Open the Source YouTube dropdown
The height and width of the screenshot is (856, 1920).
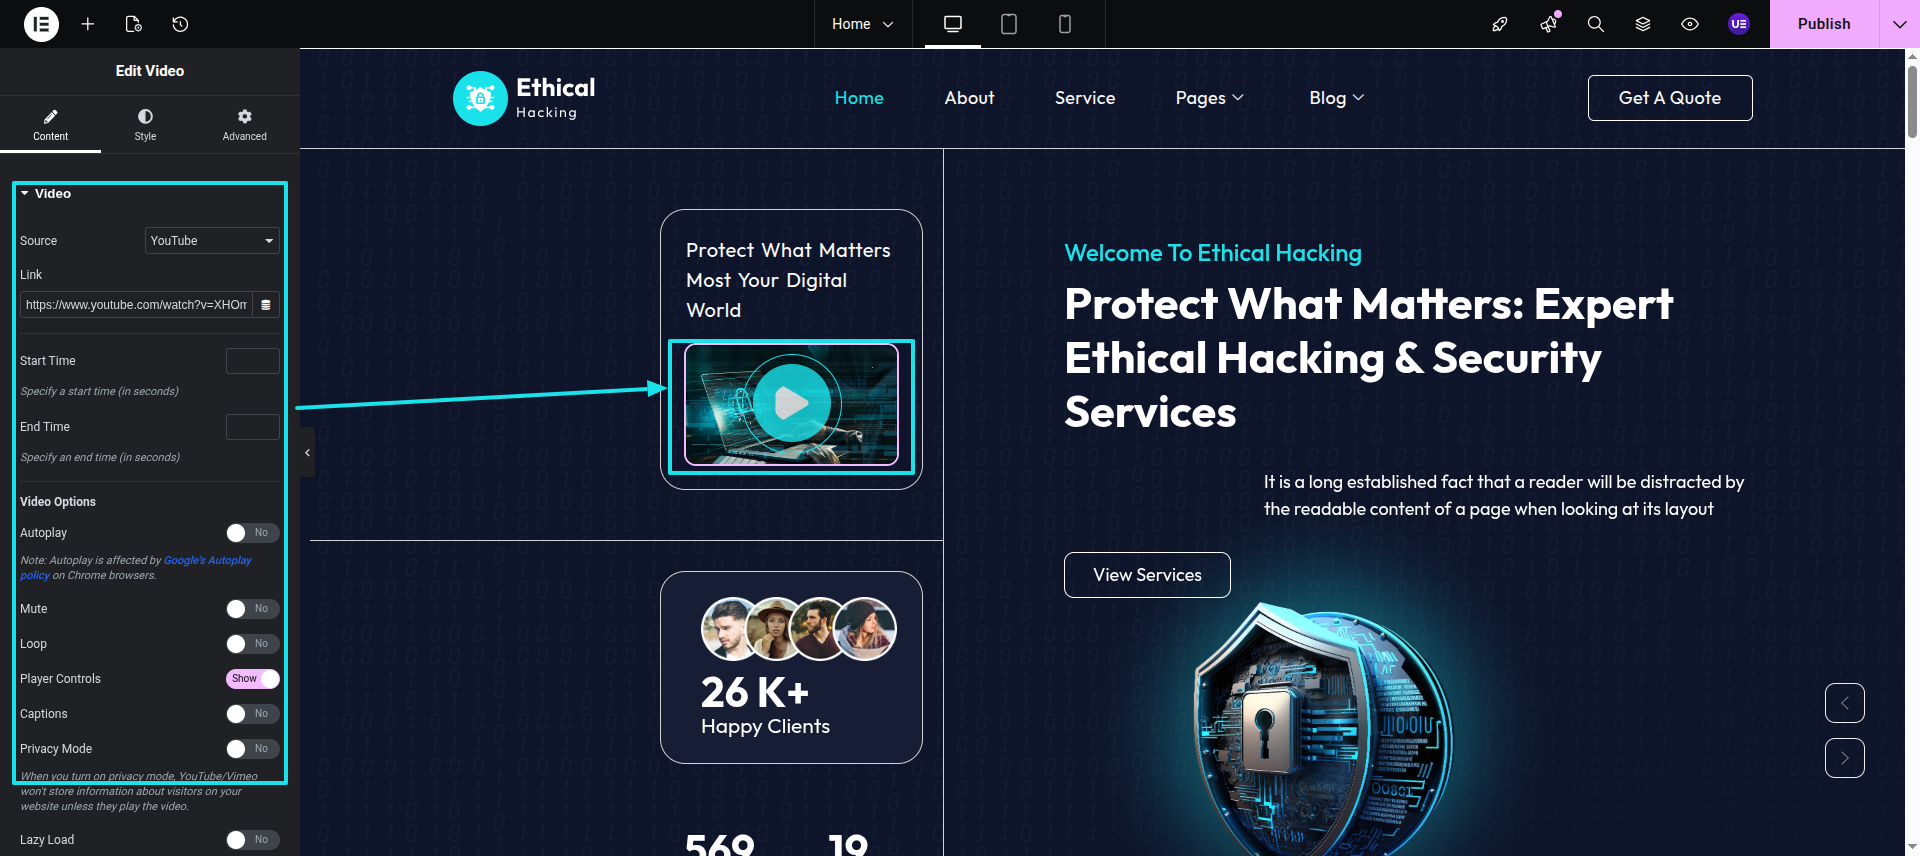click(x=212, y=241)
